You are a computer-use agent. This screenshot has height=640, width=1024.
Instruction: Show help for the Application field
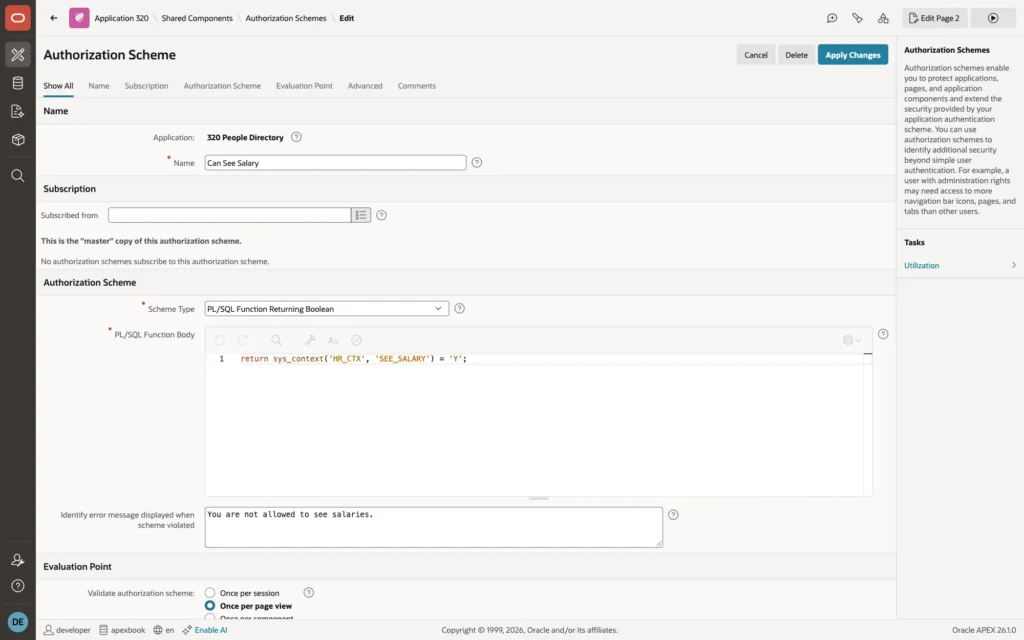click(x=296, y=137)
